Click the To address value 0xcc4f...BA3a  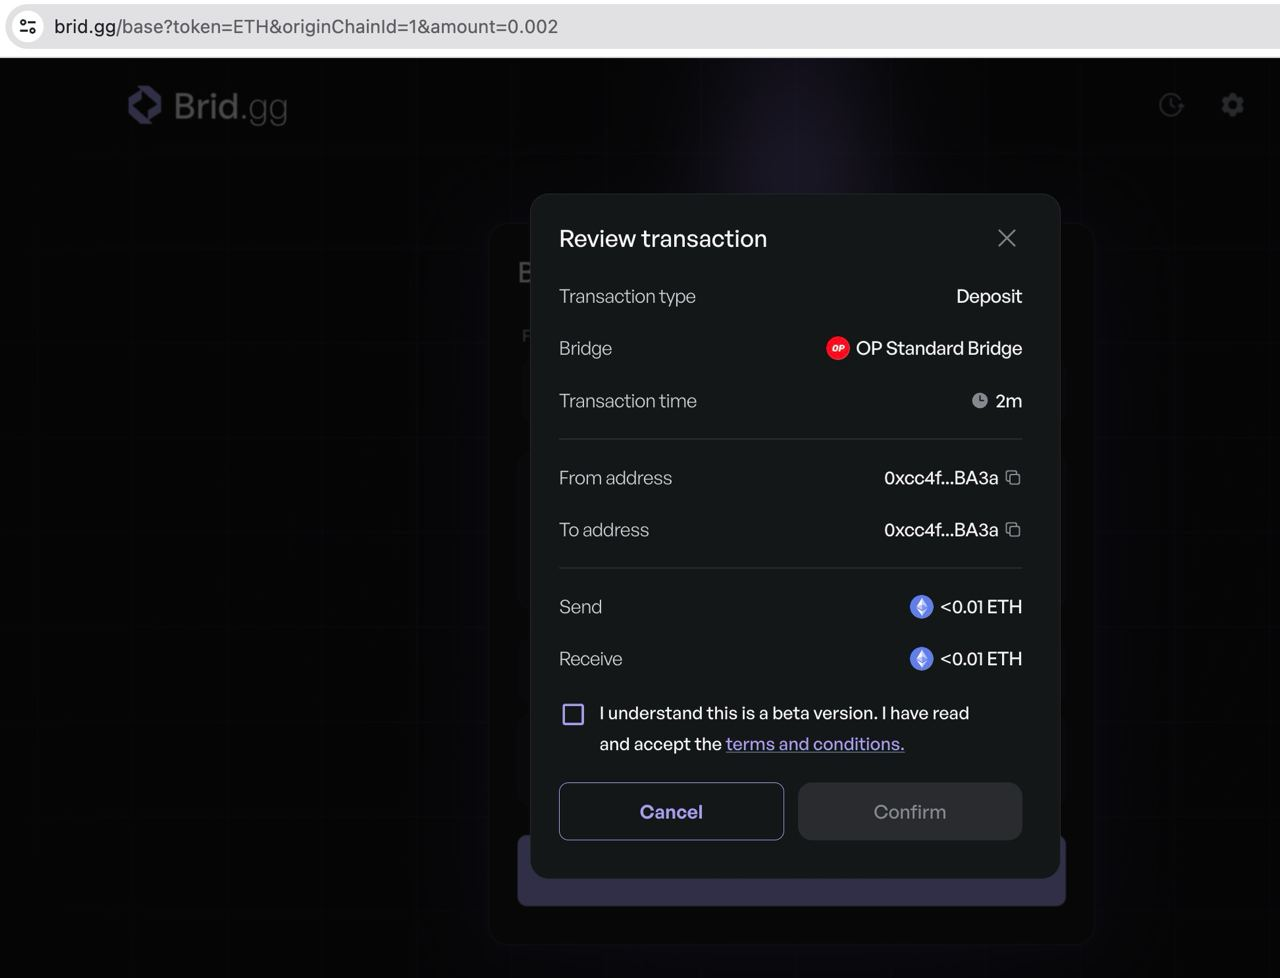941,530
